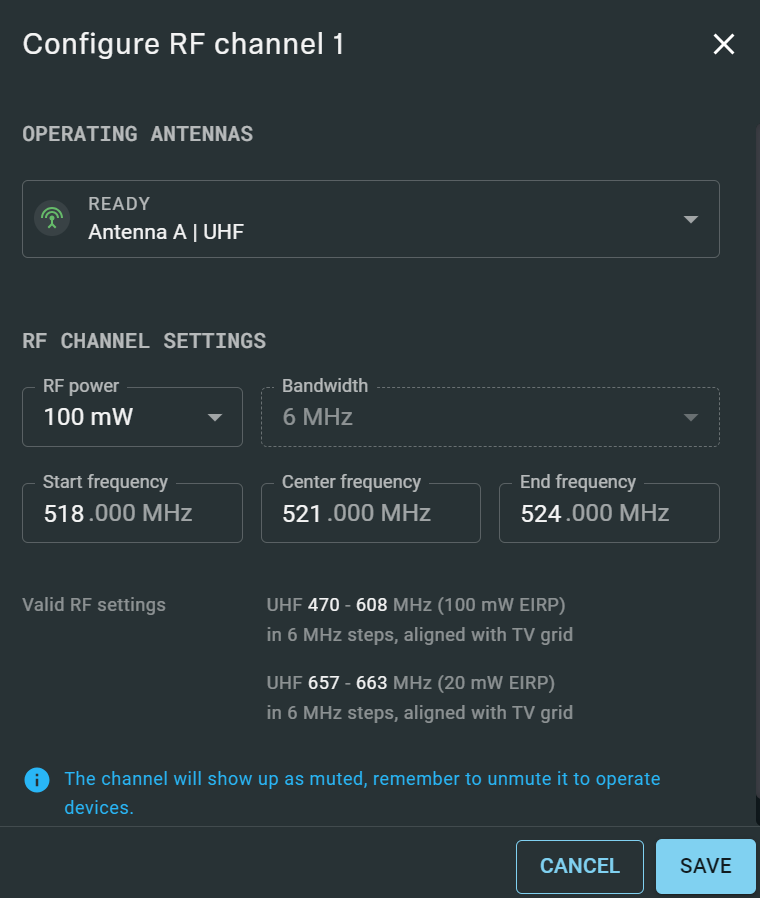Viewport: 760px width, 898px height.
Task: Click the RF CHANNEL SETTINGS heading
Action: pyautogui.click(x=144, y=340)
